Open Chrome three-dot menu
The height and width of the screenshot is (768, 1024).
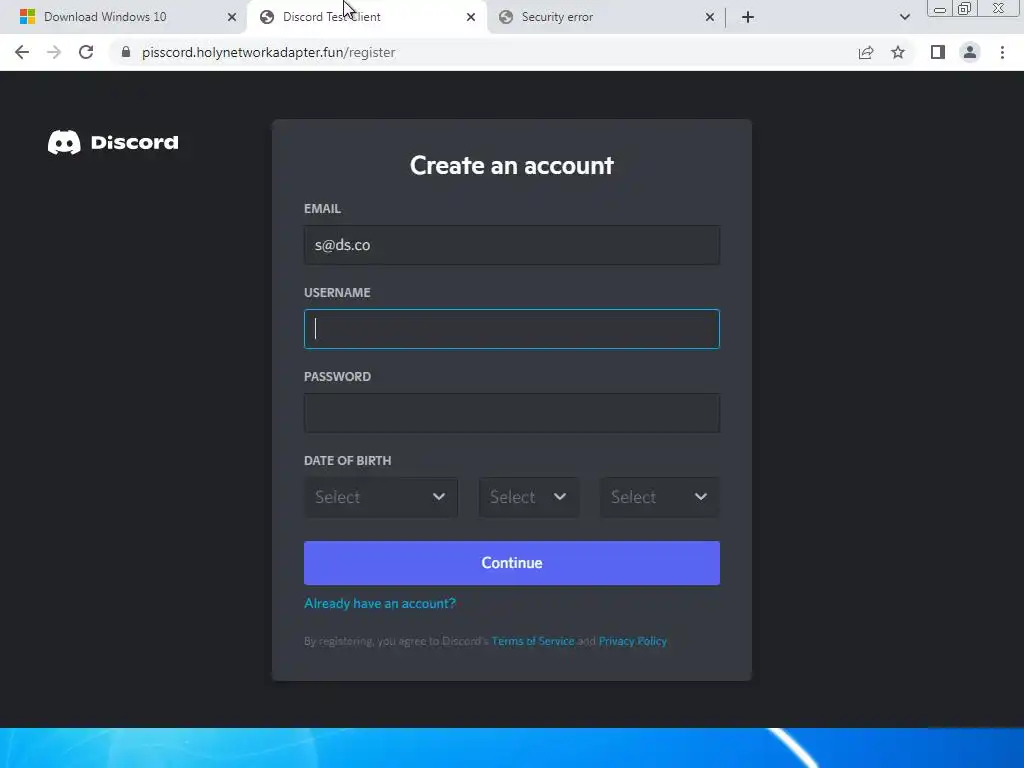click(1002, 52)
